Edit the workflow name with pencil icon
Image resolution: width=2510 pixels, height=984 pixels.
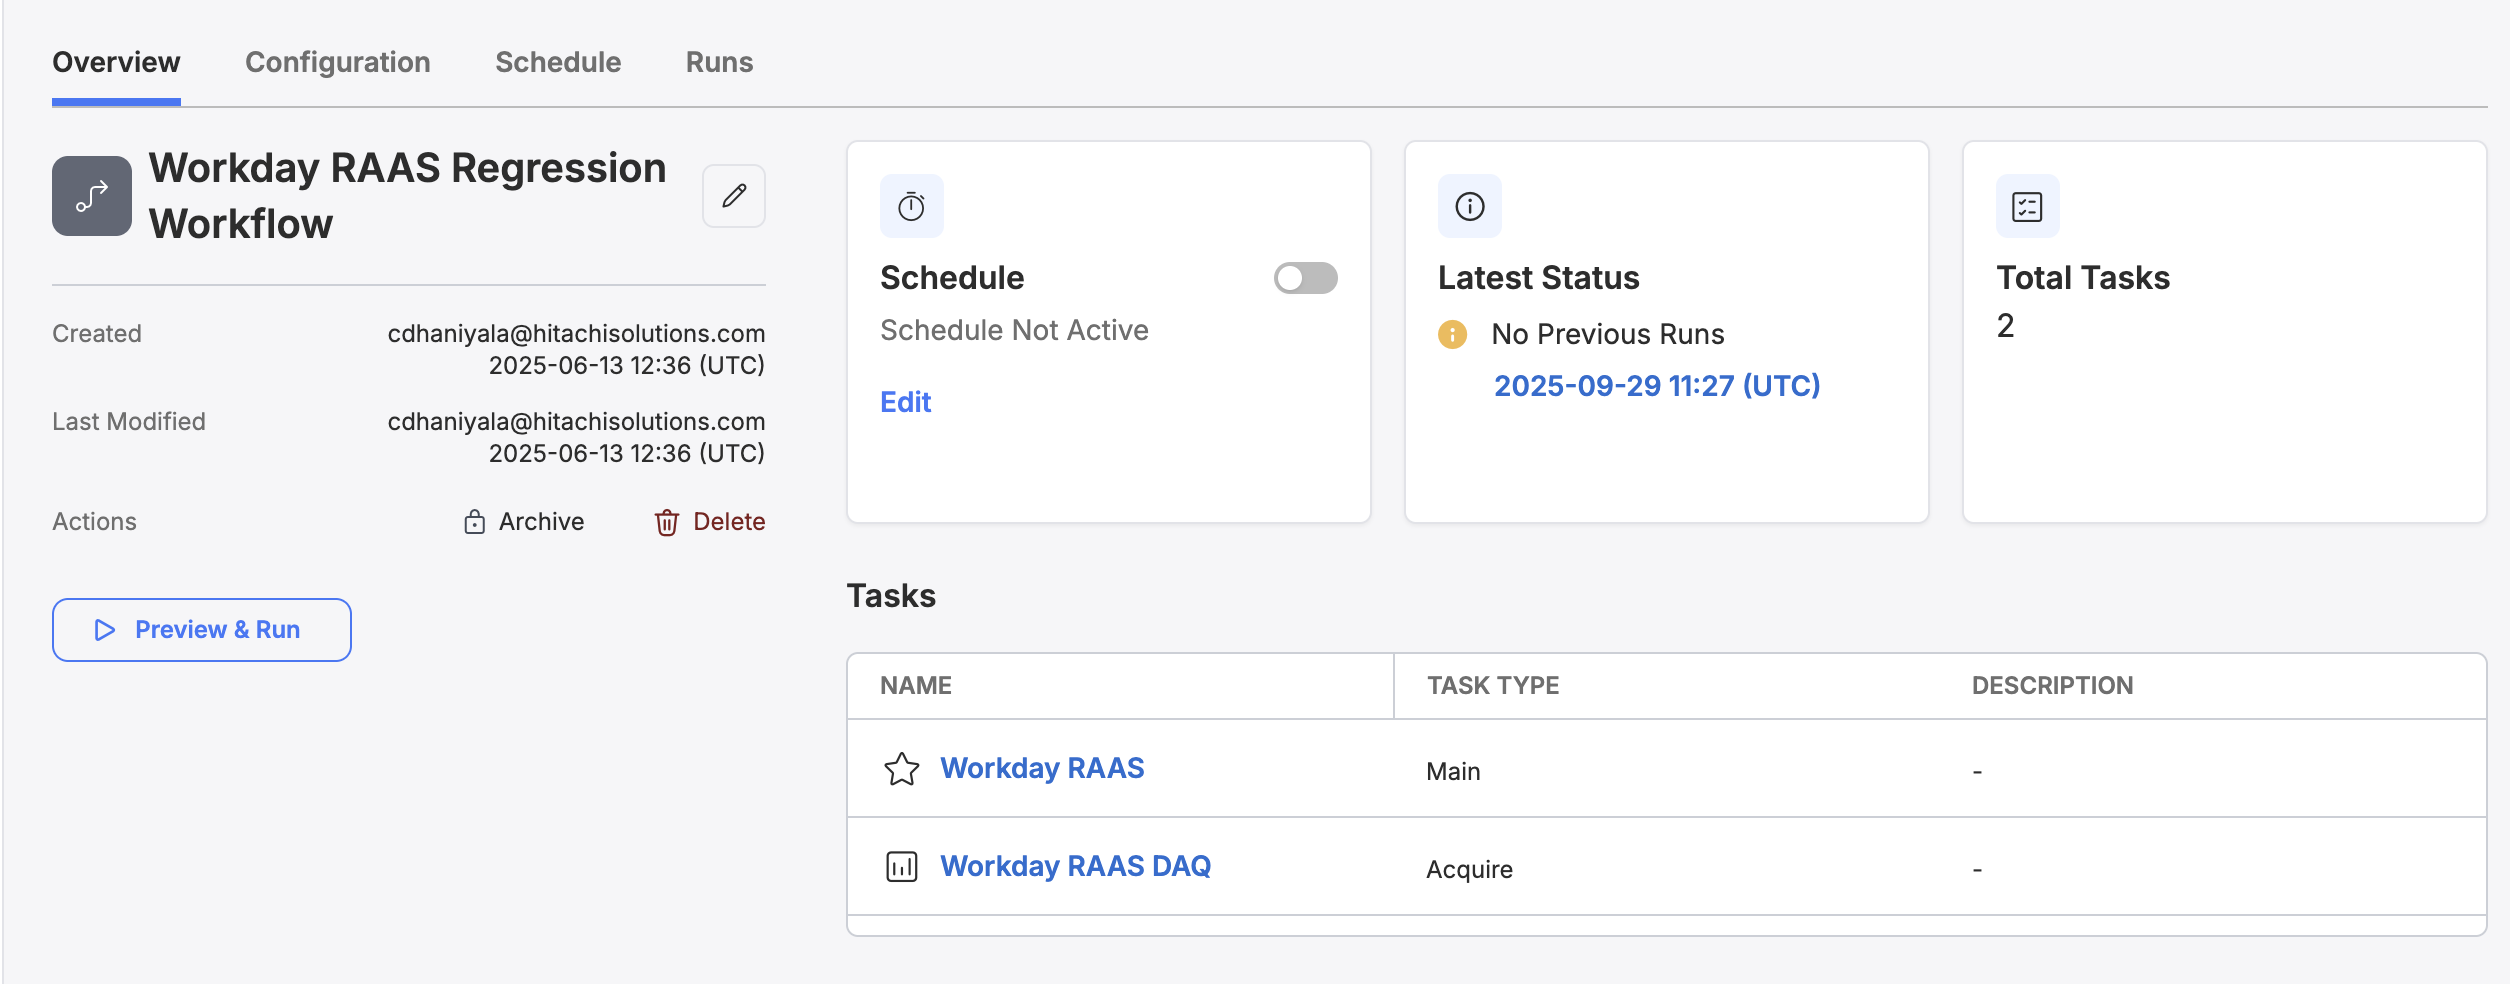(x=734, y=196)
